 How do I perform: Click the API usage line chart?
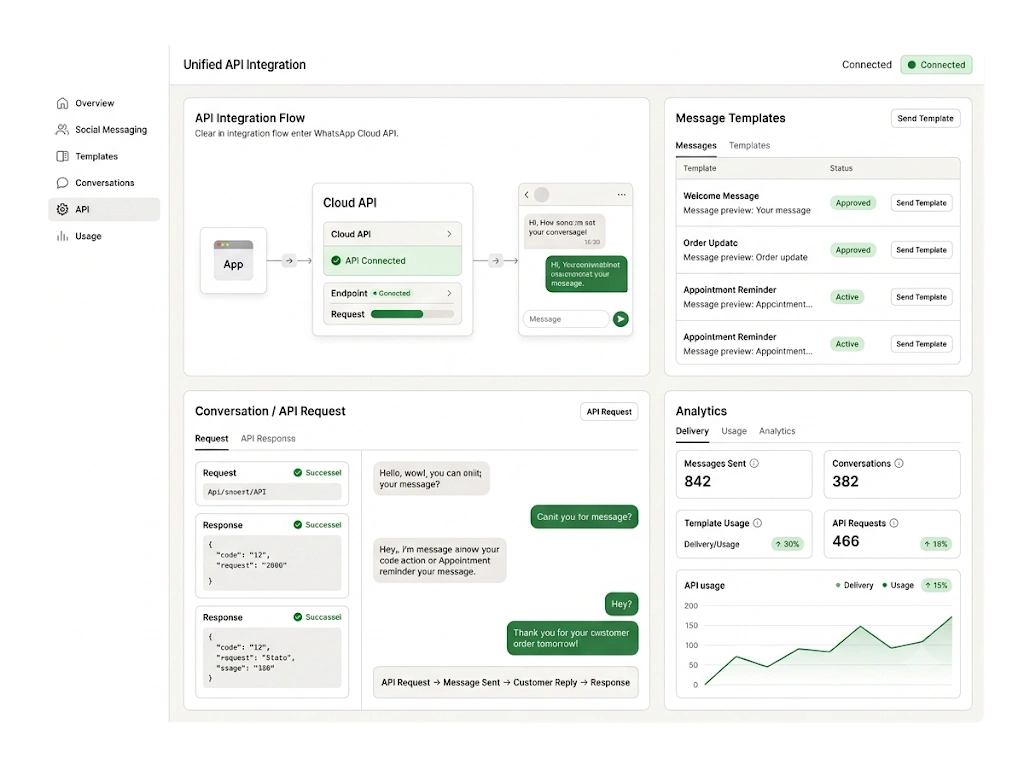coord(827,645)
